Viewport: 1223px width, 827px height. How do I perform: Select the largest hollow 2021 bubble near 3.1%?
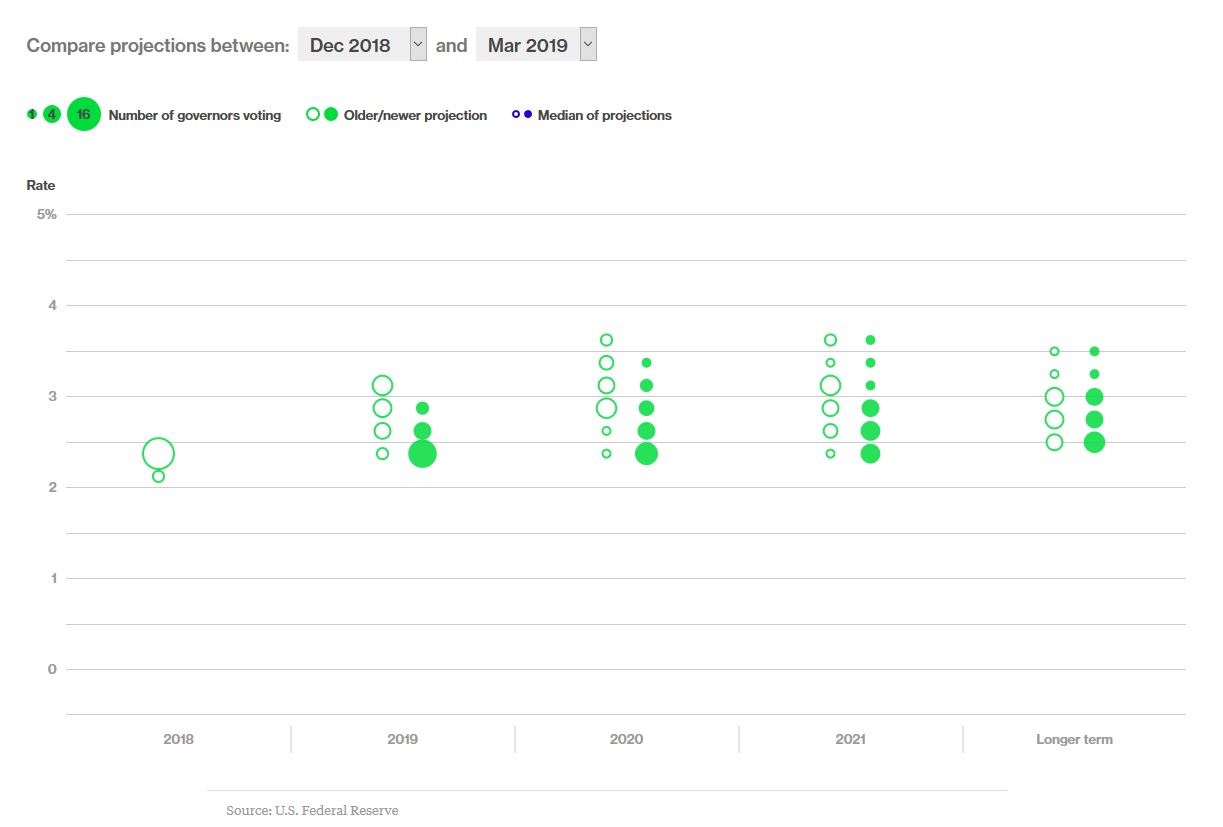click(x=830, y=385)
